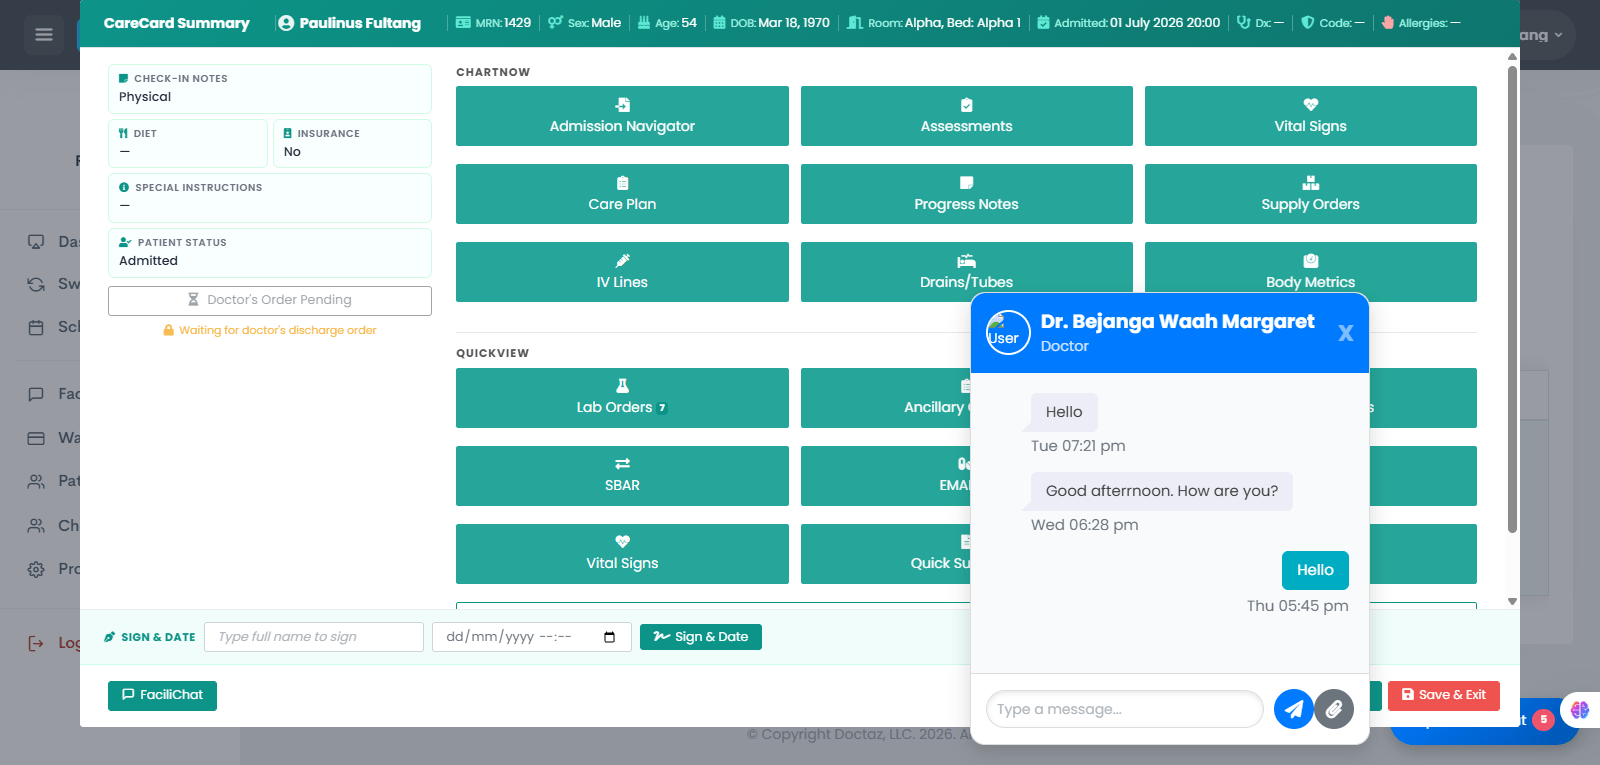
Task: Click the chat user avatar
Action: click(x=1008, y=333)
